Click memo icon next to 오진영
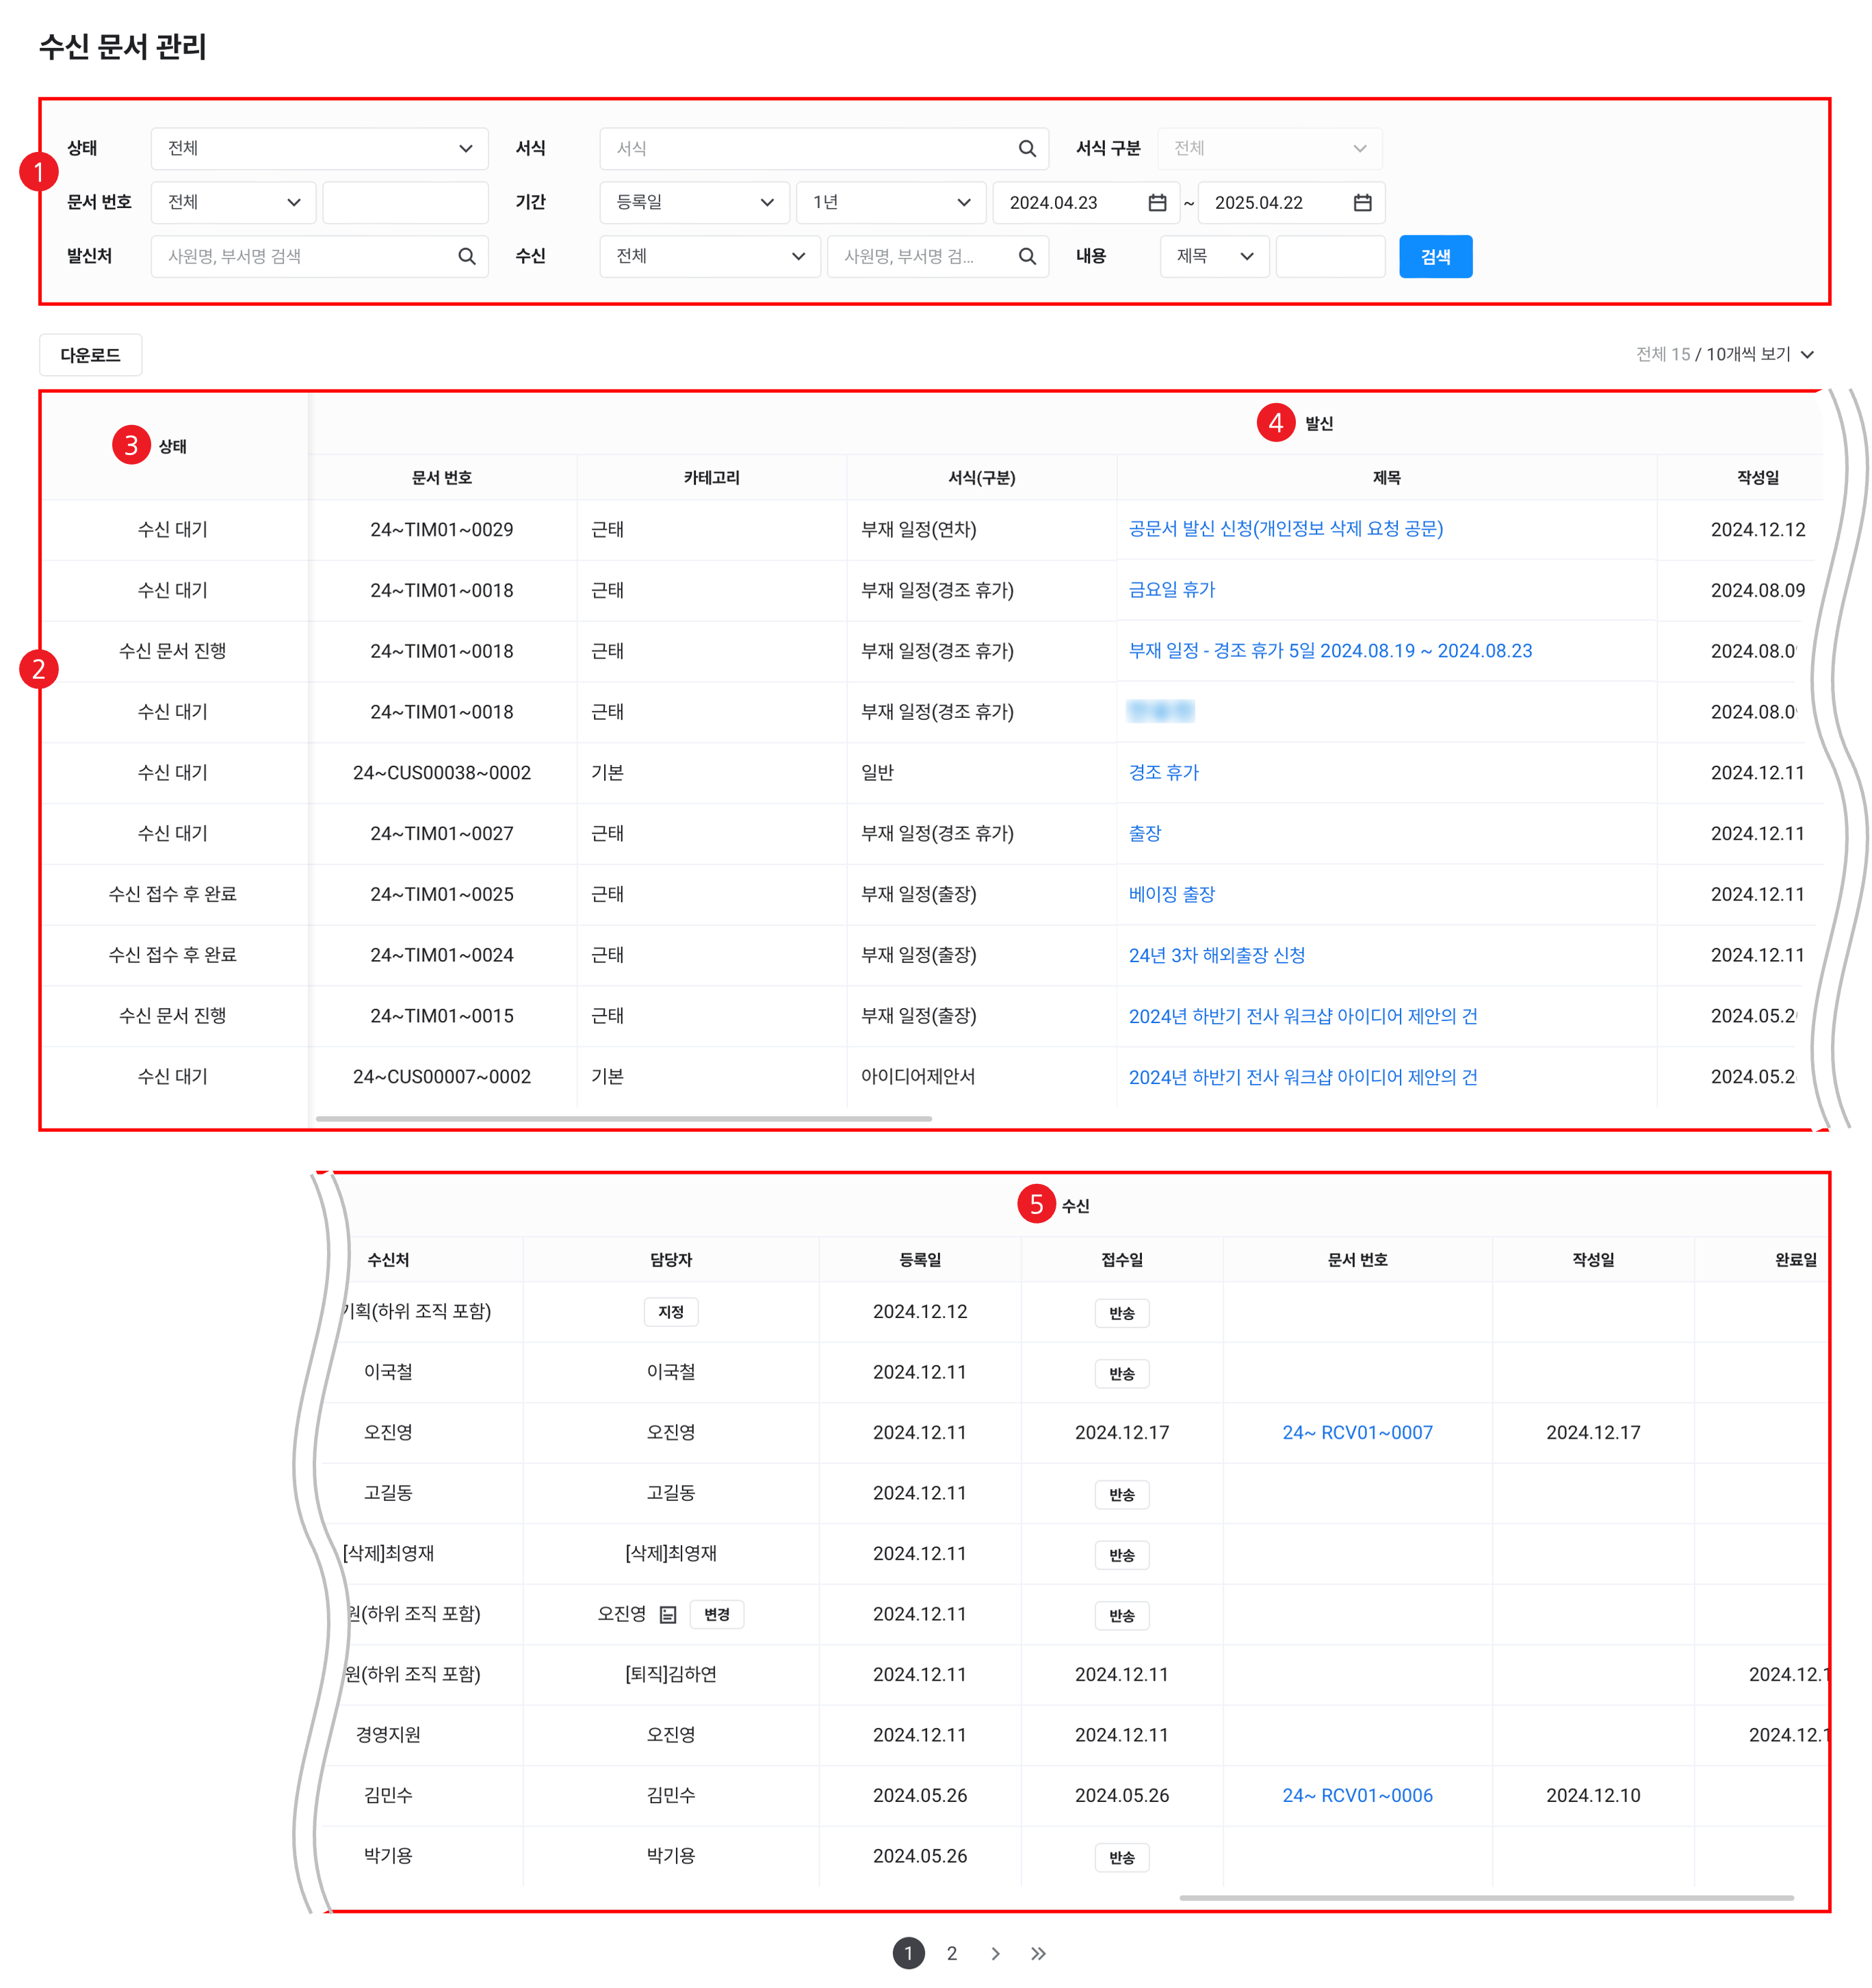The image size is (1872, 1988). (x=668, y=1615)
